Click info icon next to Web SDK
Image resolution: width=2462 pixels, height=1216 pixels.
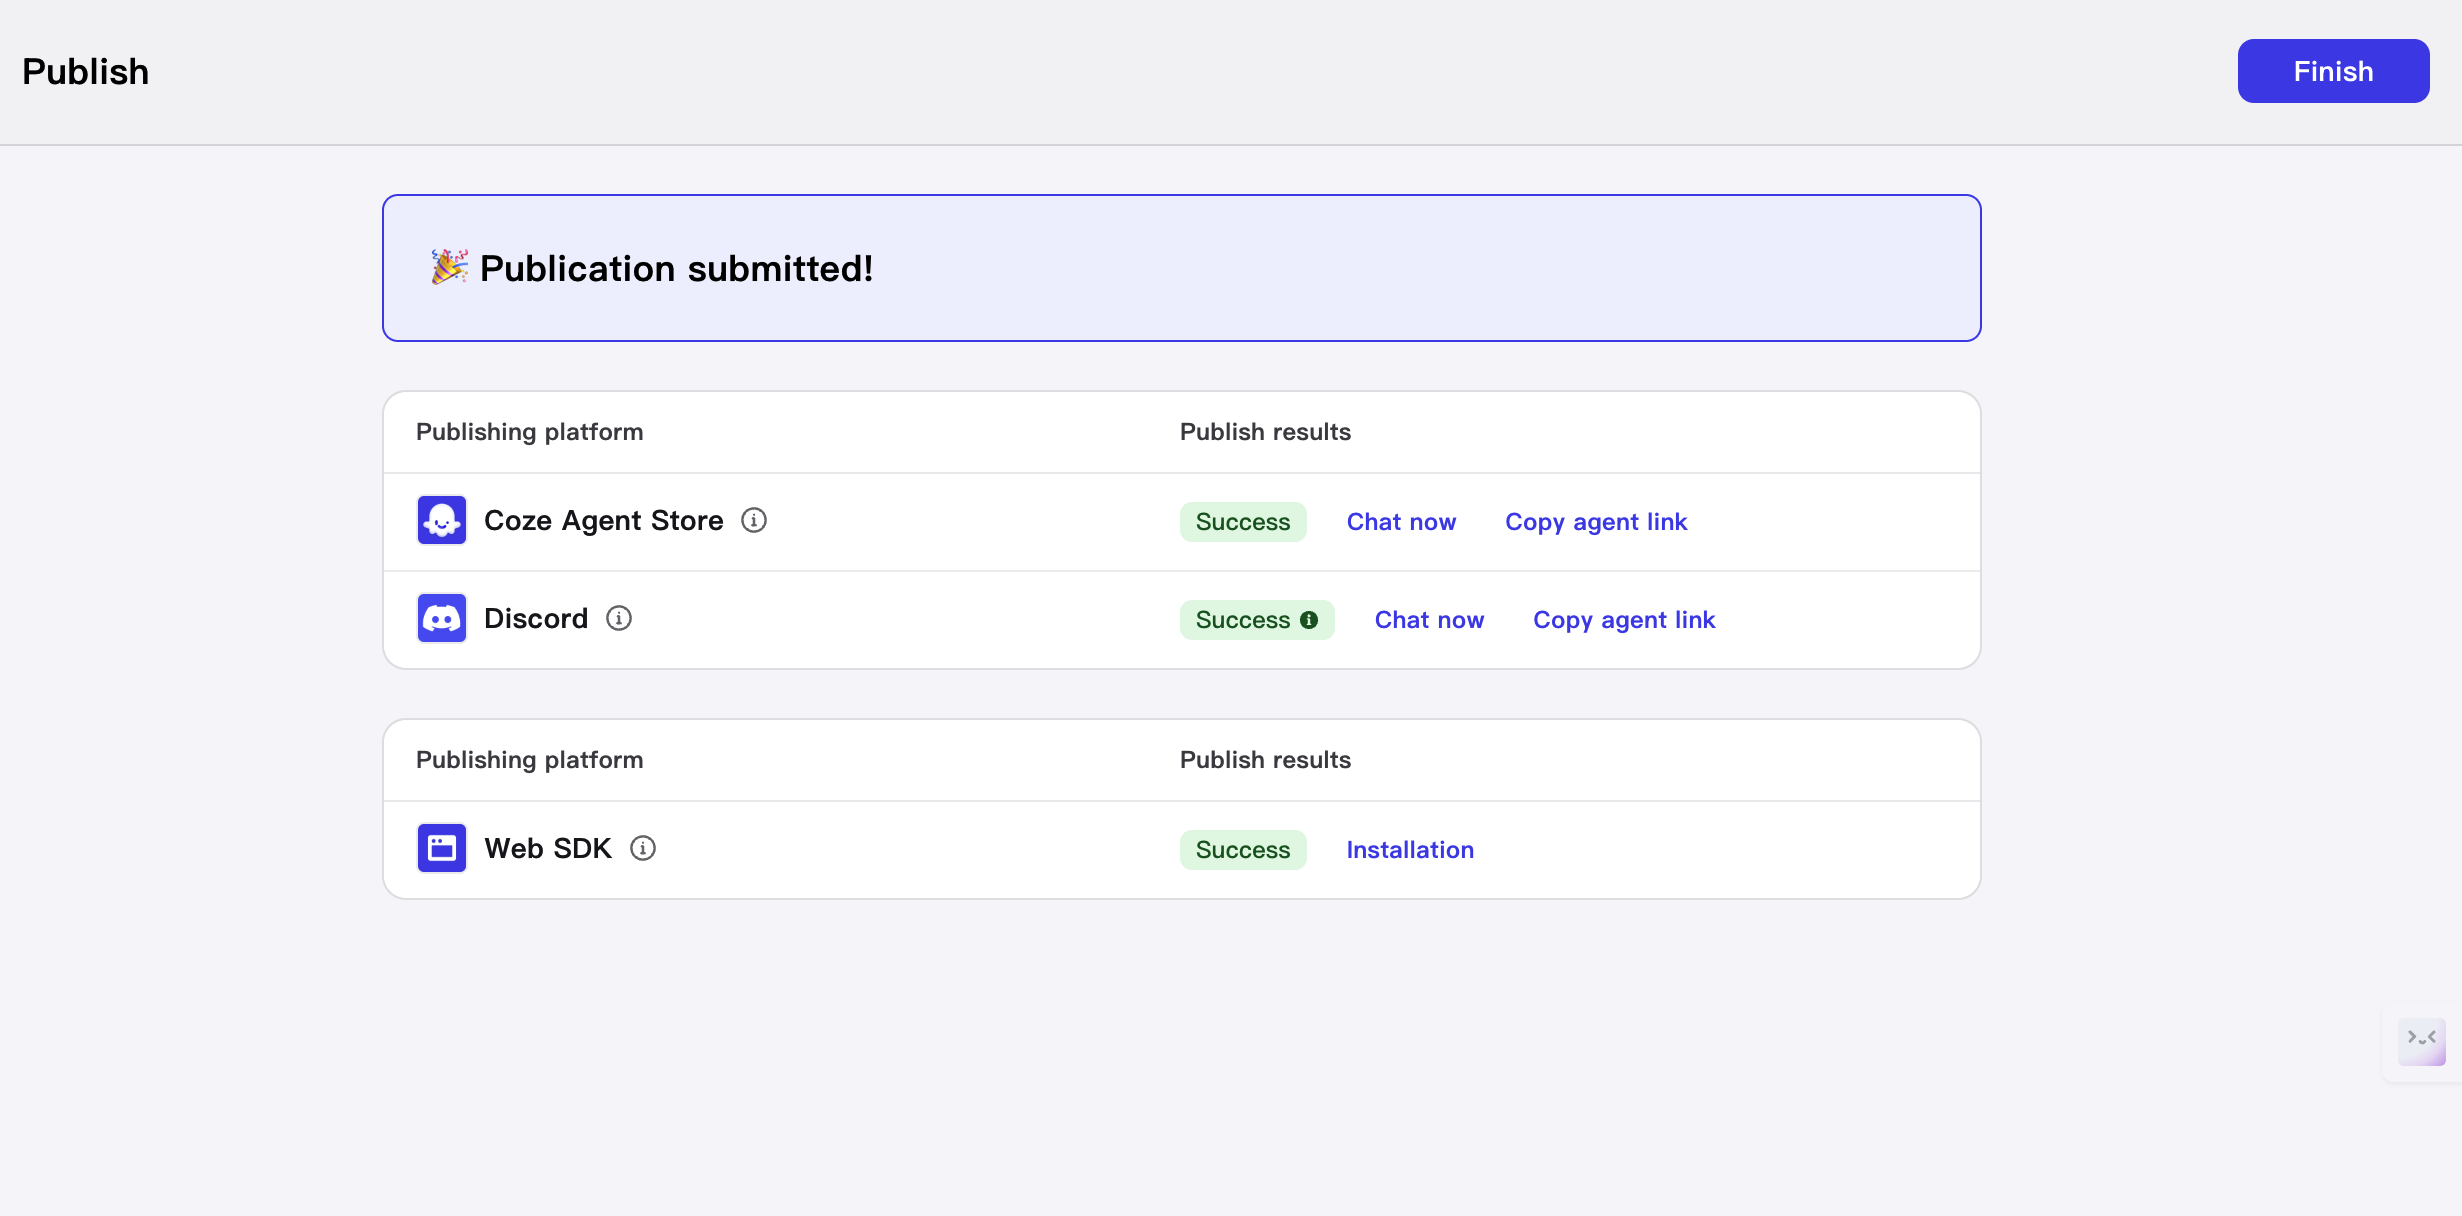click(x=643, y=848)
